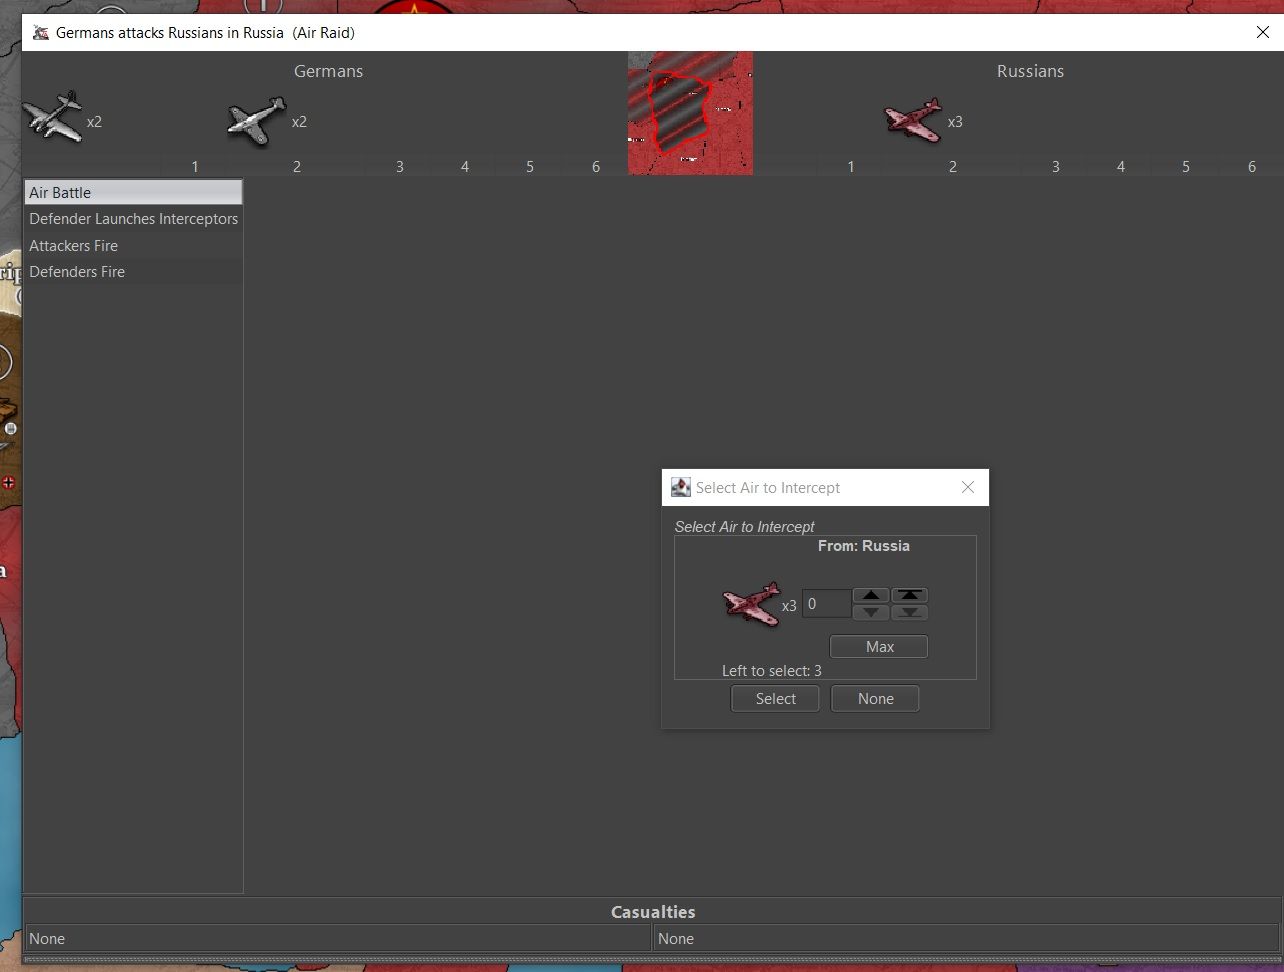The image size is (1284, 972).
Task: Click the interceptor quantity input field
Action: pos(826,604)
